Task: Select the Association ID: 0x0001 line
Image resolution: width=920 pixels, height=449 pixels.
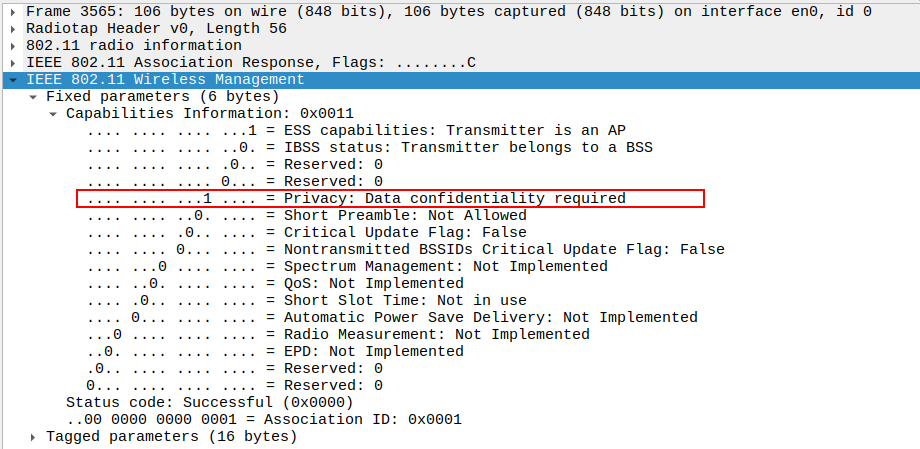Action: click(x=264, y=420)
